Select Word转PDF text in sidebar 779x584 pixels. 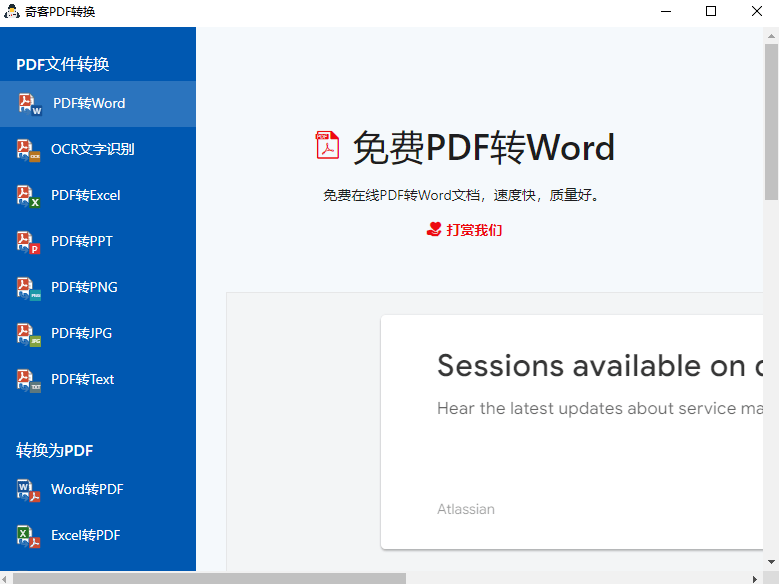pos(87,489)
